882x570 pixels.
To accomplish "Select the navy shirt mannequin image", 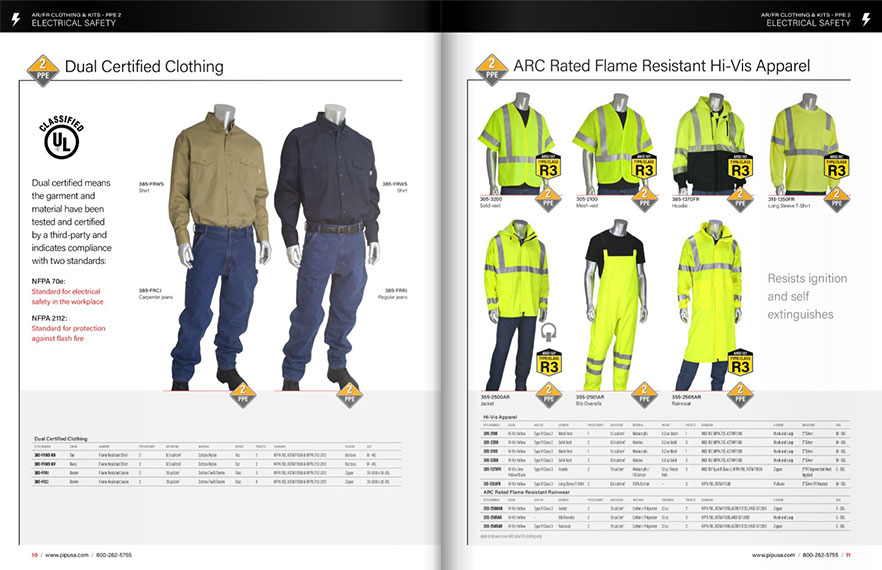I will point(327,248).
